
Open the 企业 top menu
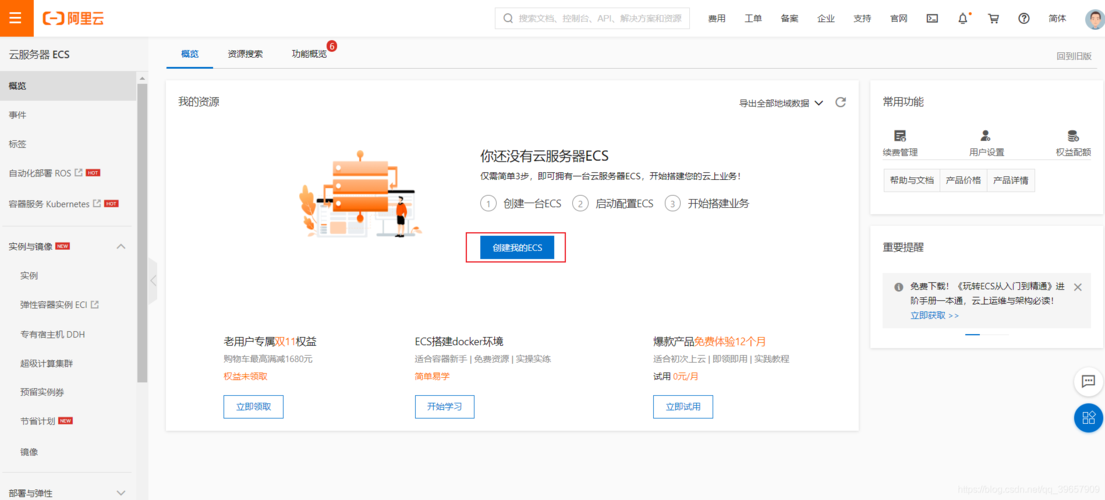click(x=826, y=19)
